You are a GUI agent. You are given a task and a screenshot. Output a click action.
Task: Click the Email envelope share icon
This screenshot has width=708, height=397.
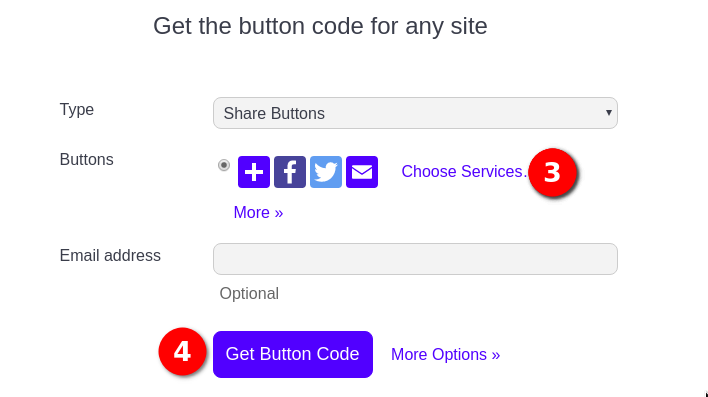click(362, 172)
